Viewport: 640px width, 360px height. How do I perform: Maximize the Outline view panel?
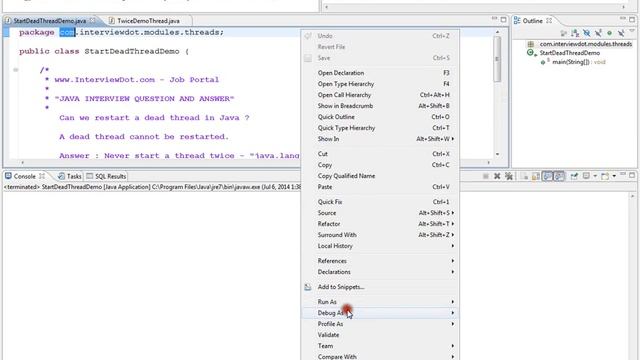(x=632, y=20)
